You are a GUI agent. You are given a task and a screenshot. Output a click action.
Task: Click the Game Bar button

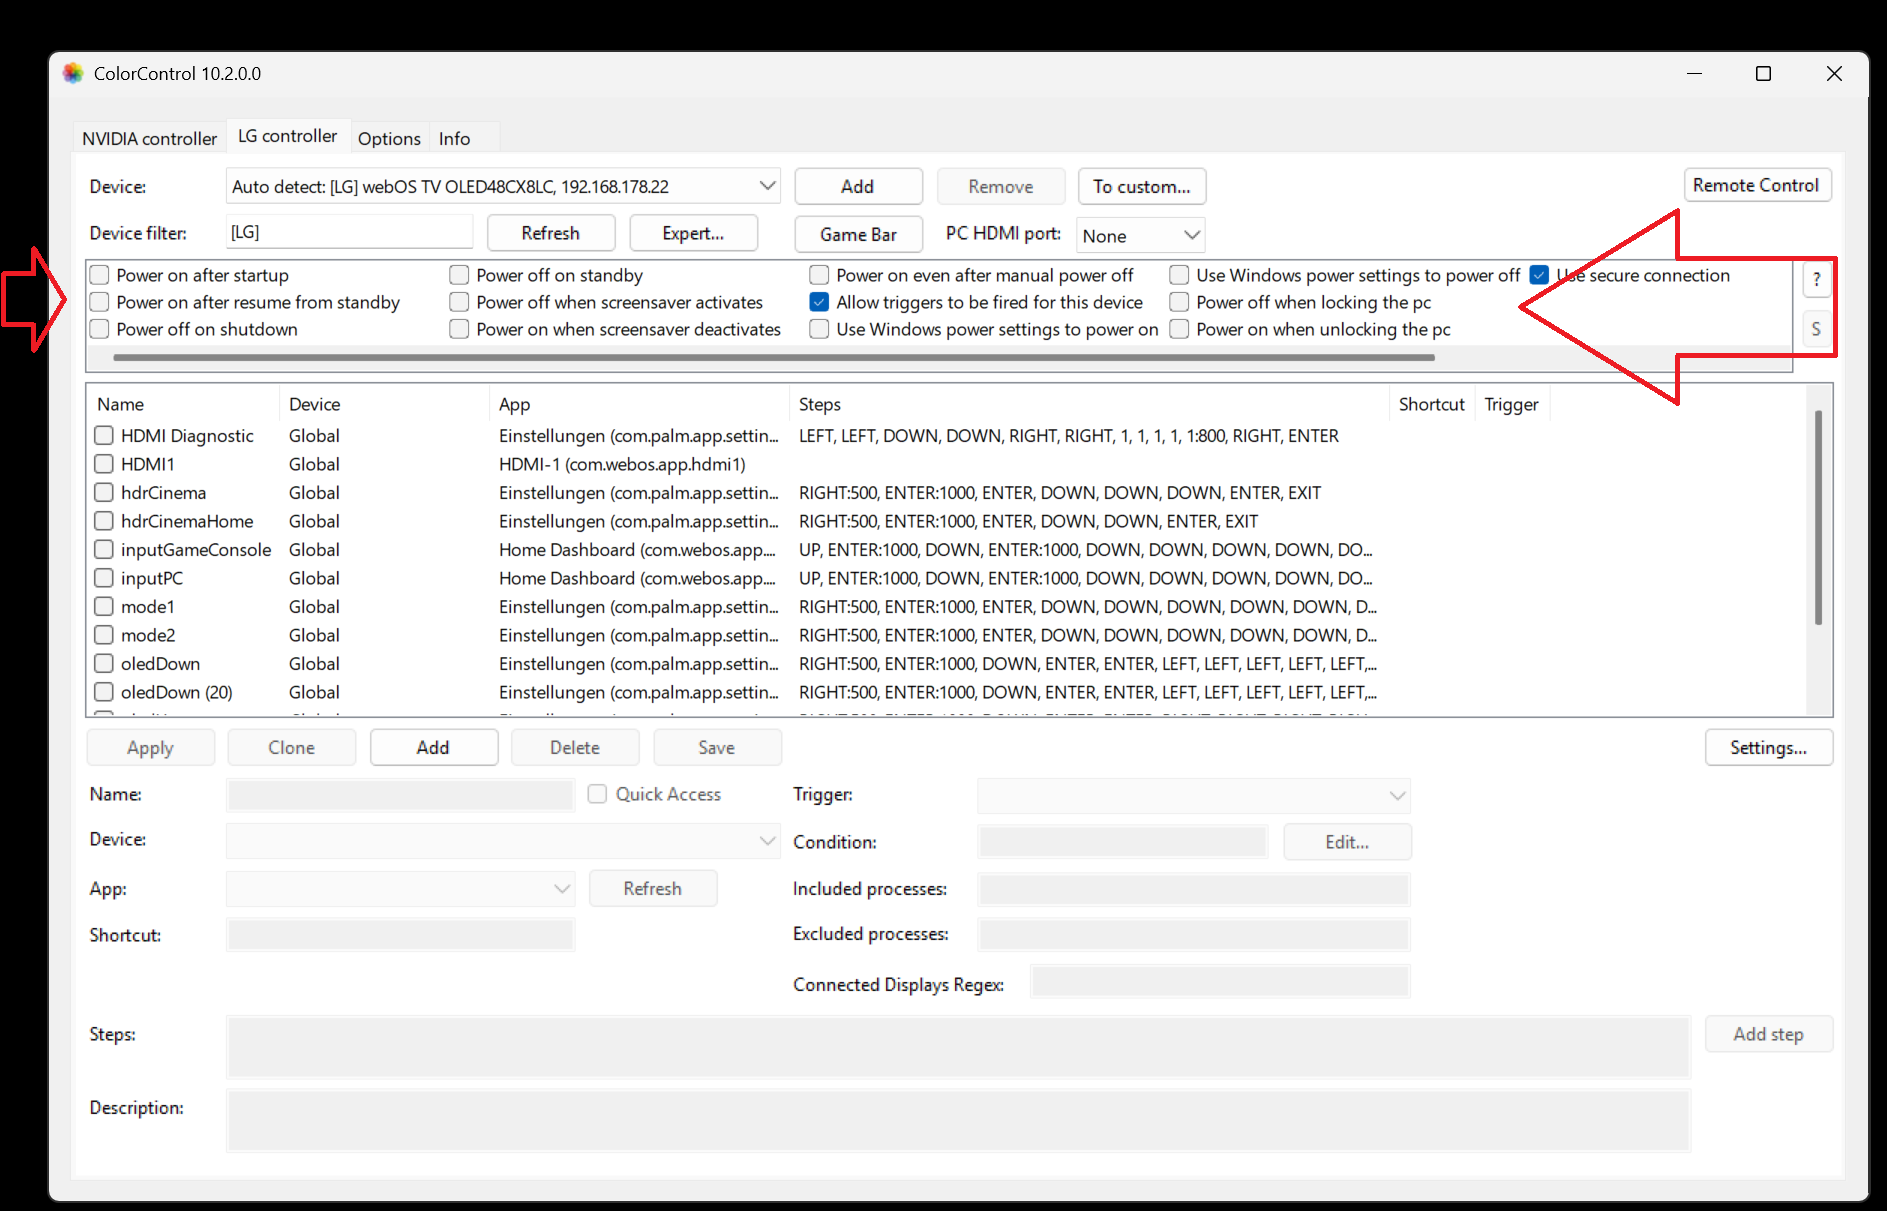pos(858,234)
